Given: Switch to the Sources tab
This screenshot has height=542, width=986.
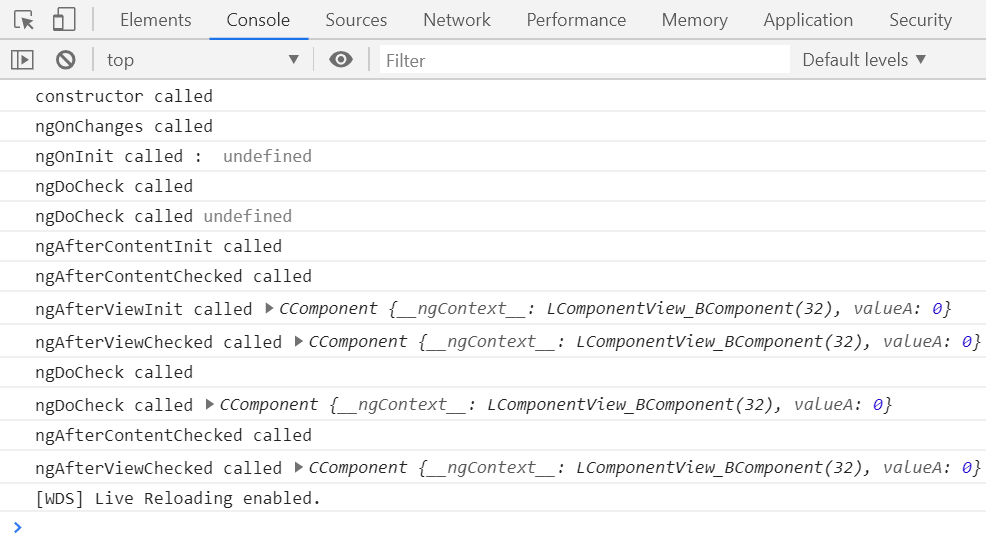Looking at the screenshot, I should [356, 20].
